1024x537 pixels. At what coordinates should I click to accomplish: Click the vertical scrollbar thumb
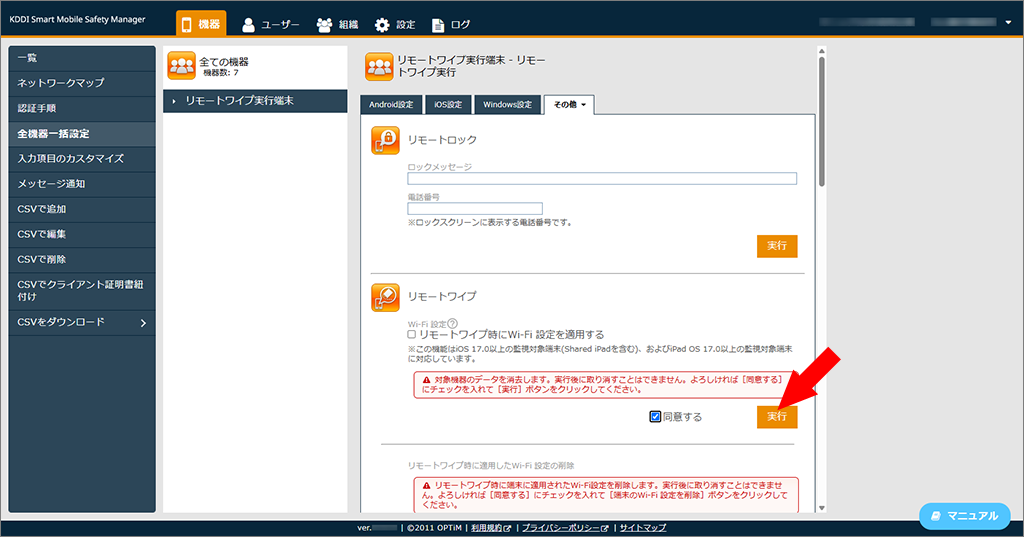point(822,122)
